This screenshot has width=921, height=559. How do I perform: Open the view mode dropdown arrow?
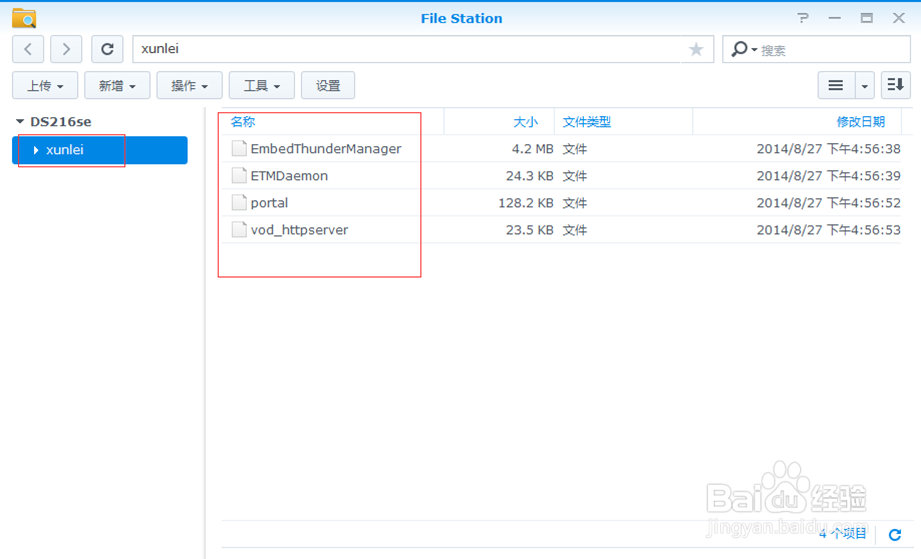click(865, 86)
